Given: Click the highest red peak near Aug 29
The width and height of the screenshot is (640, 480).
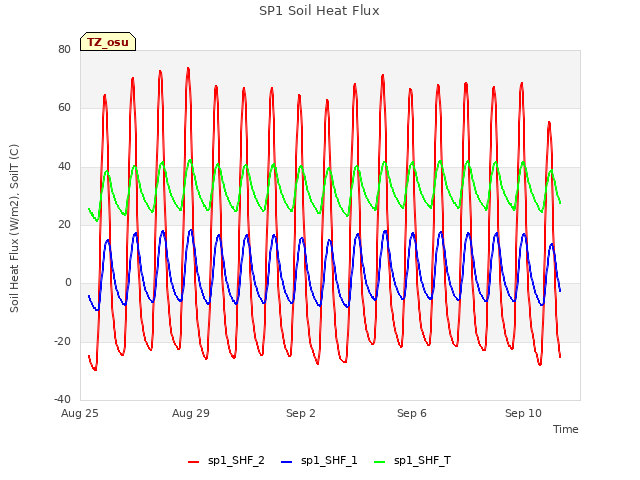Looking at the screenshot, I should click(188, 69).
